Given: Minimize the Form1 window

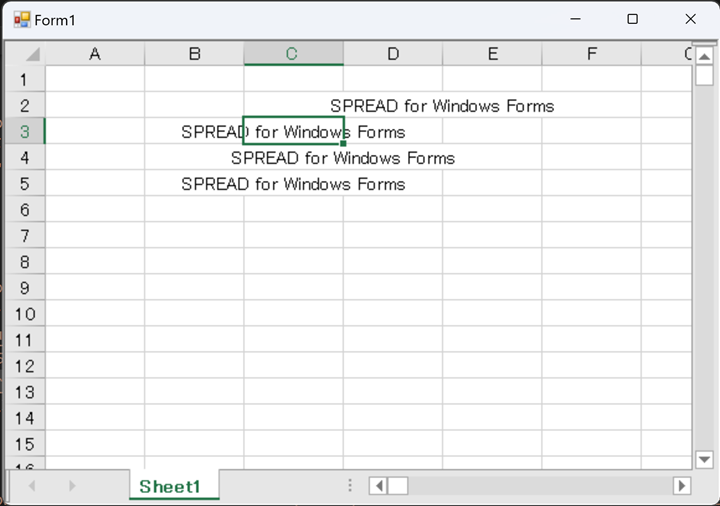Looking at the screenshot, I should [x=575, y=19].
